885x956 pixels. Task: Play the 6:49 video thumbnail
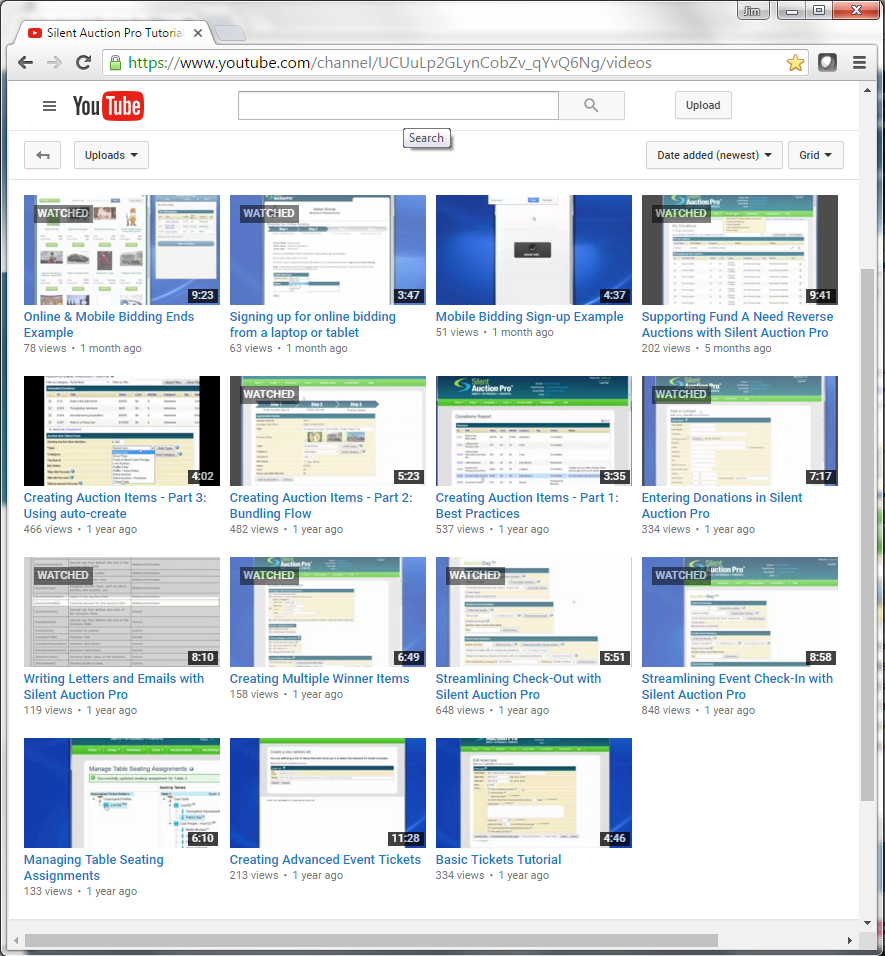(328, 612)
